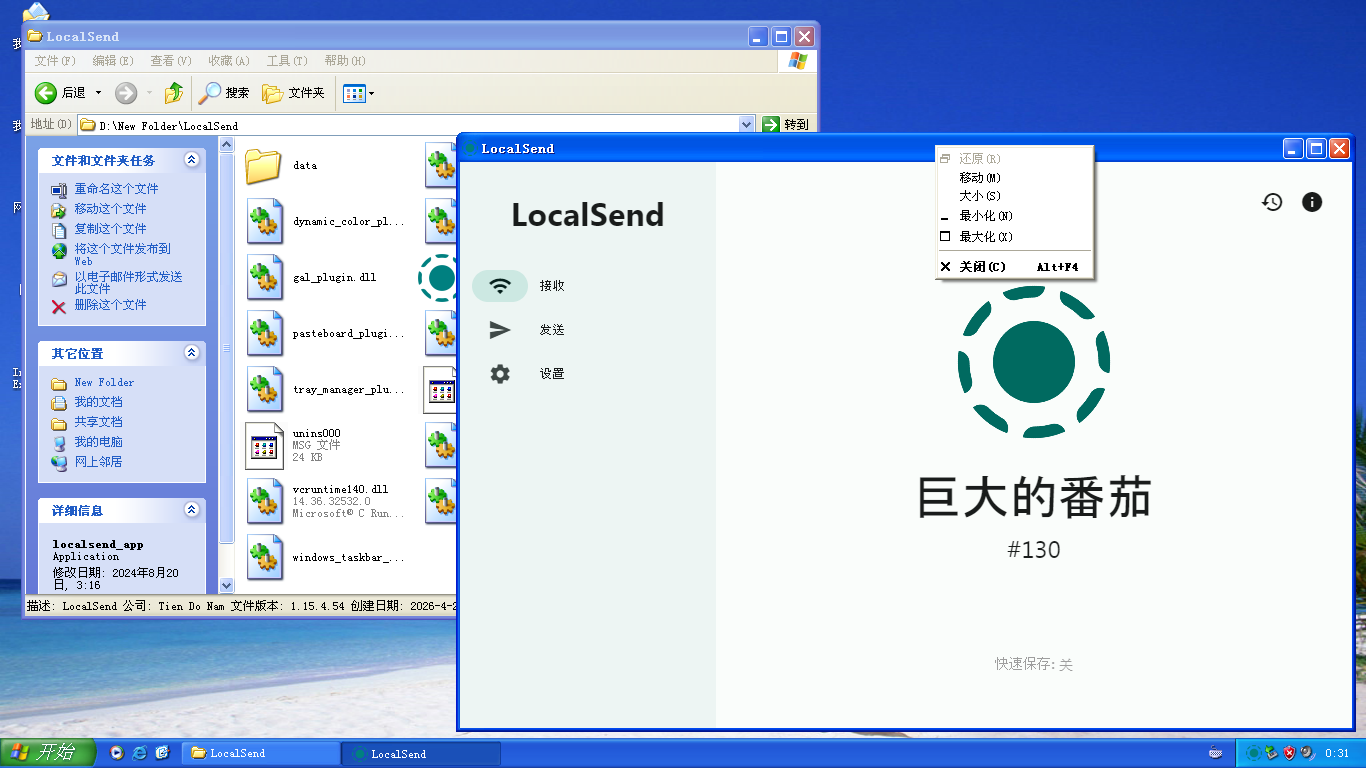Select the data folder

coord(264,166)
